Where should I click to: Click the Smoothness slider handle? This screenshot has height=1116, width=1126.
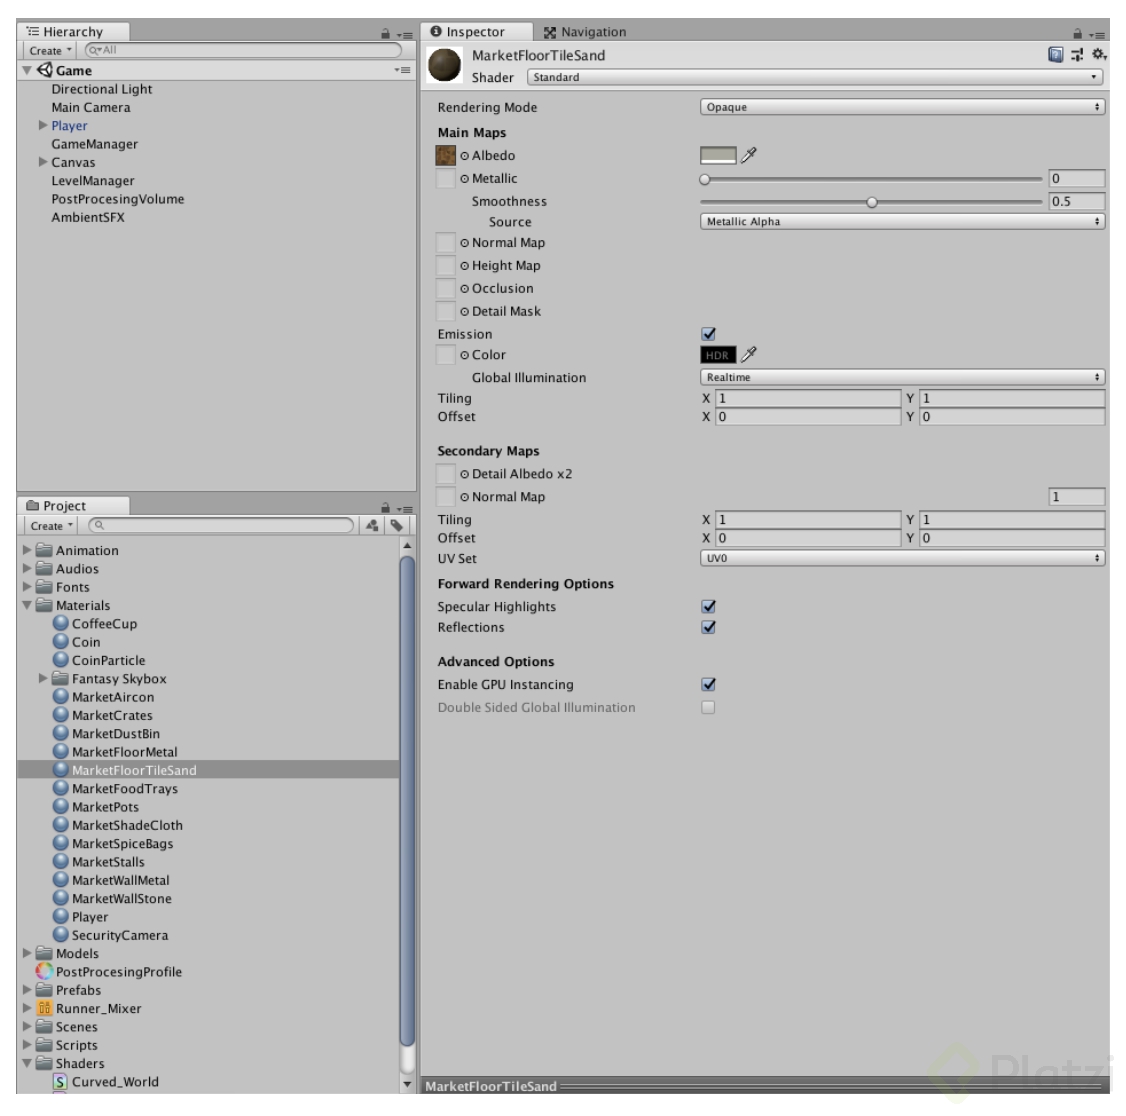pyautogui.click(x=871, y=202)
